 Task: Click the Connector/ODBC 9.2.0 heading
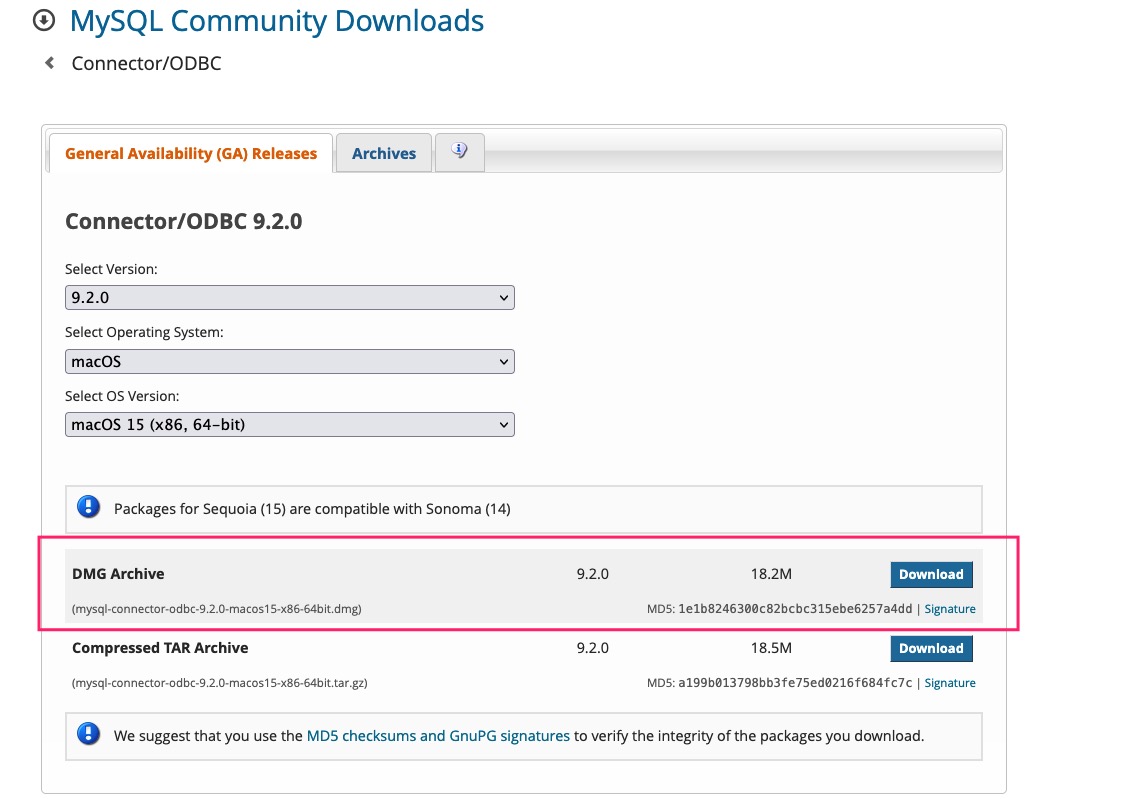click(x=183, y=221)
